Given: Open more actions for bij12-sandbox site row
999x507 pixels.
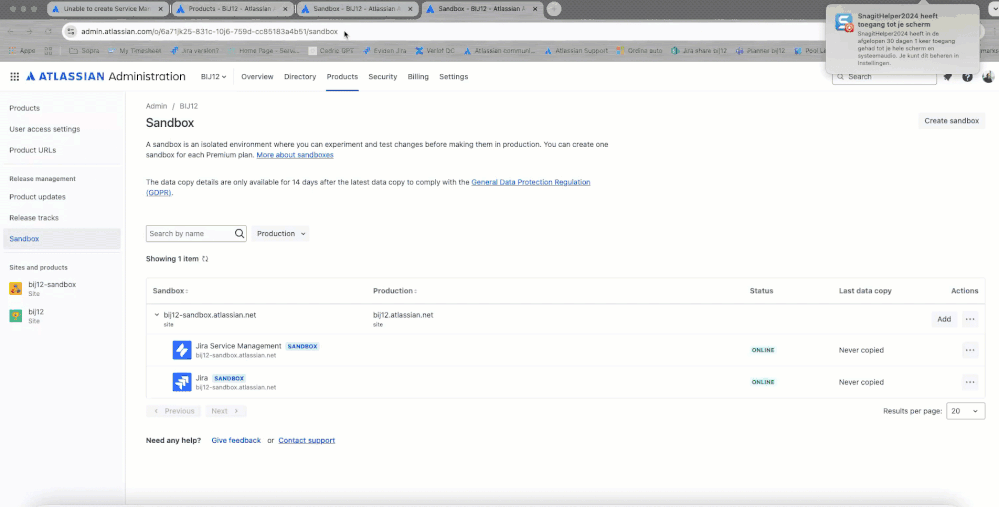Looking at the screenshot, I should [x=970, y=319].
